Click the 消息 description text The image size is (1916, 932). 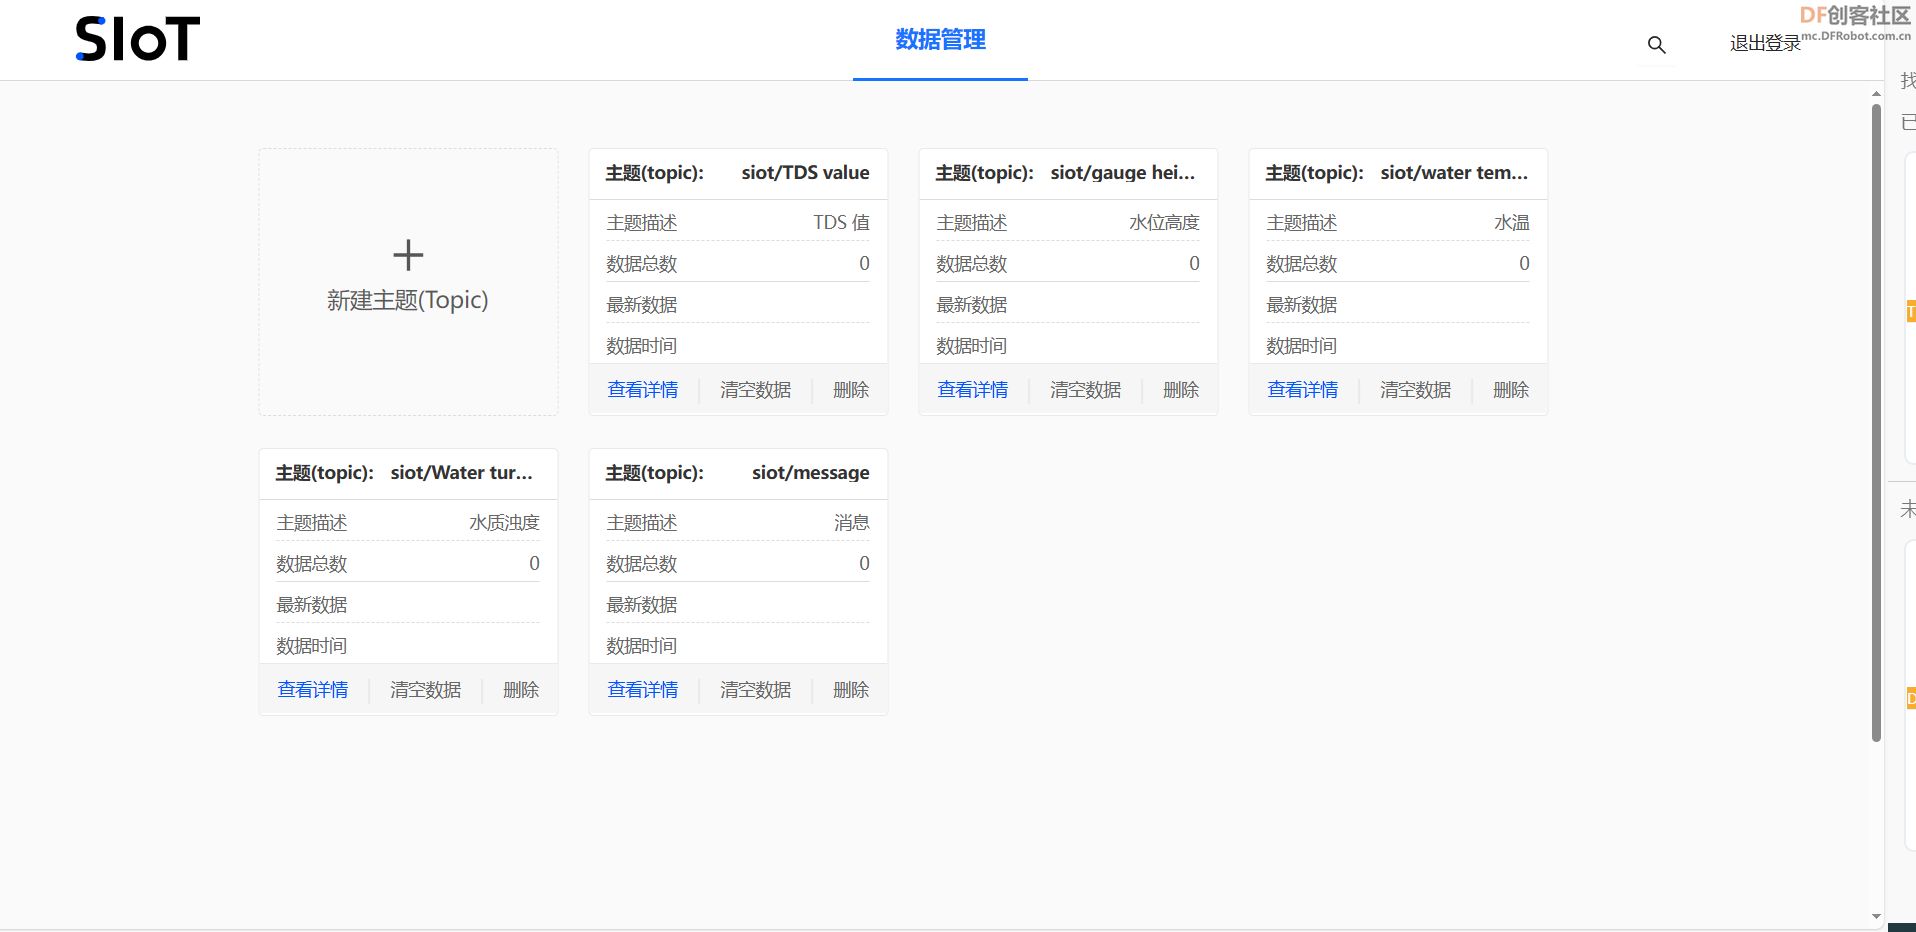coord(852,523)
